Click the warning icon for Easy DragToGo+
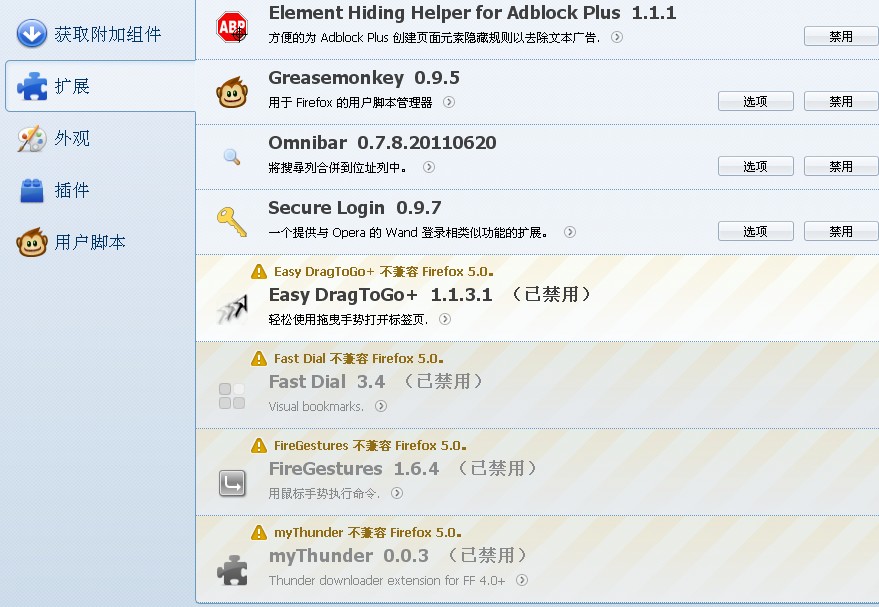Screen dimensions: 879x607 pyautogui.click(x=259, y=272)
